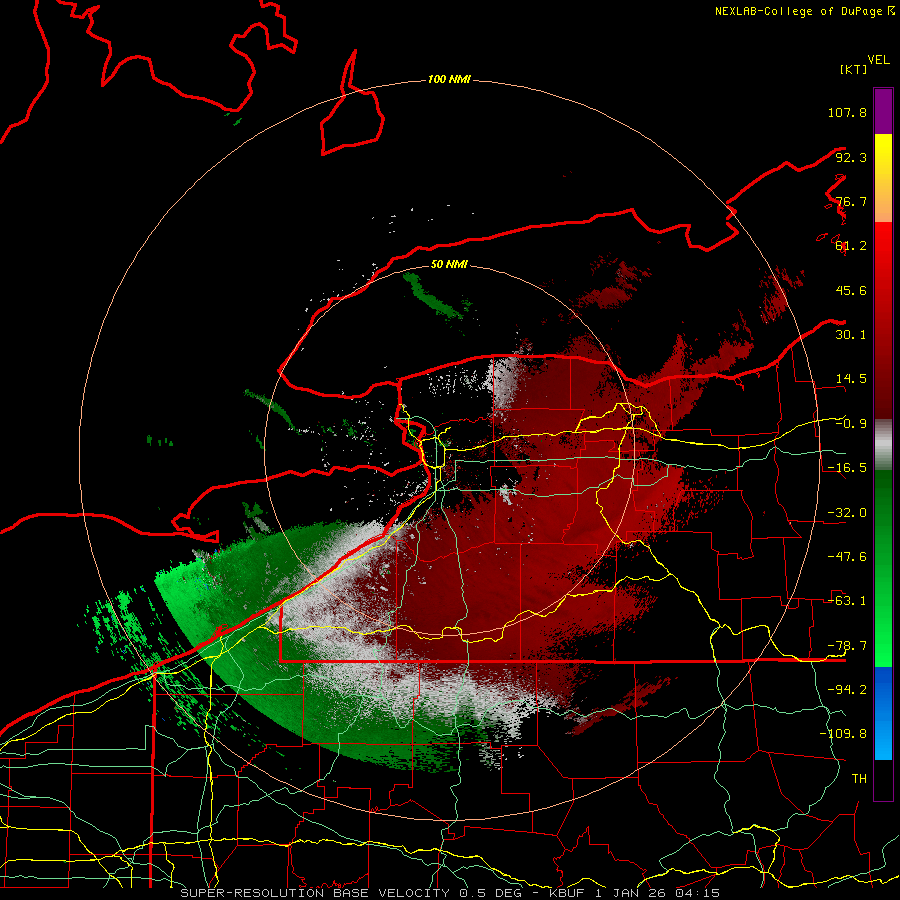The image size is (900, 900).
Task: Pick the yellow-orange segment of the color bar
Action: coord(883,178)
